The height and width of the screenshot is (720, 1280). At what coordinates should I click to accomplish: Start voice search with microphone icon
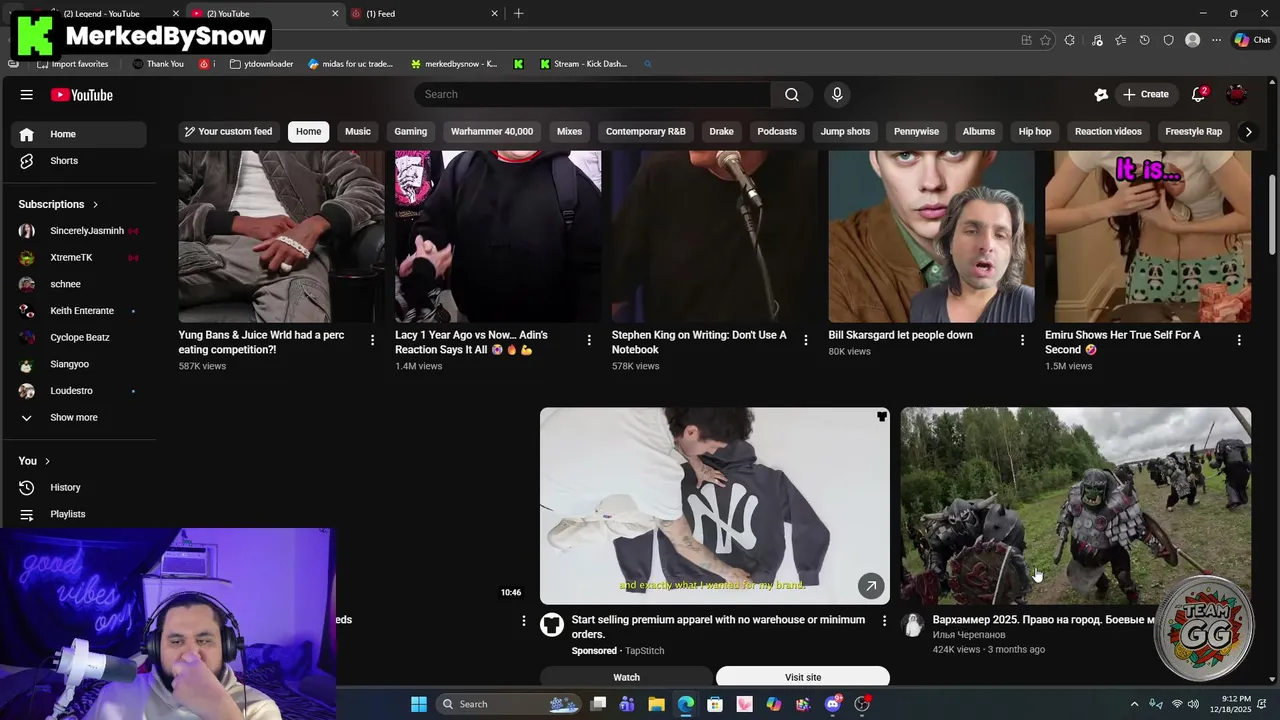pos(837,94)
